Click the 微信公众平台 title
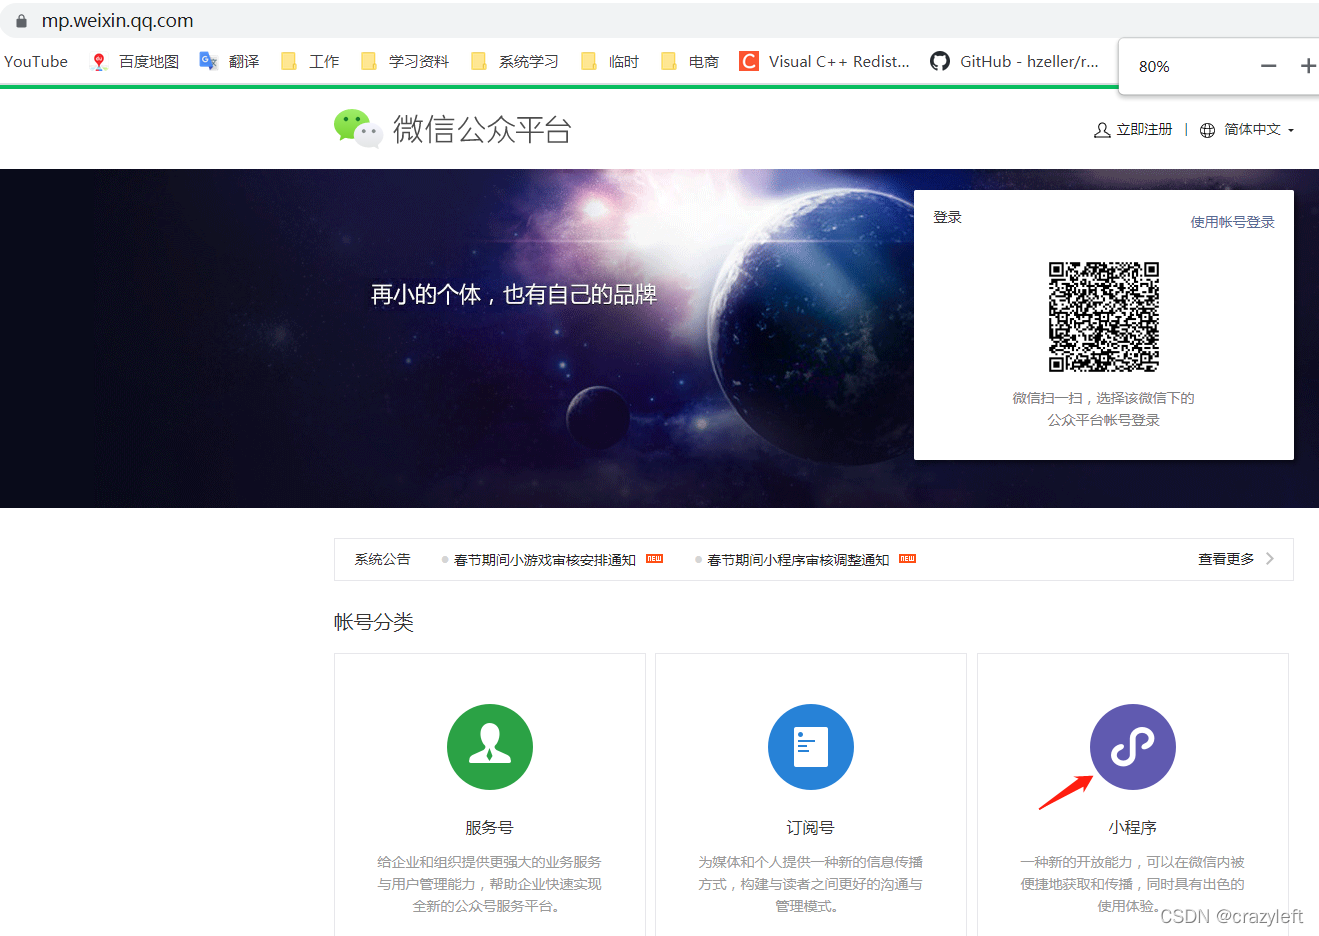 tap(482, 129)
